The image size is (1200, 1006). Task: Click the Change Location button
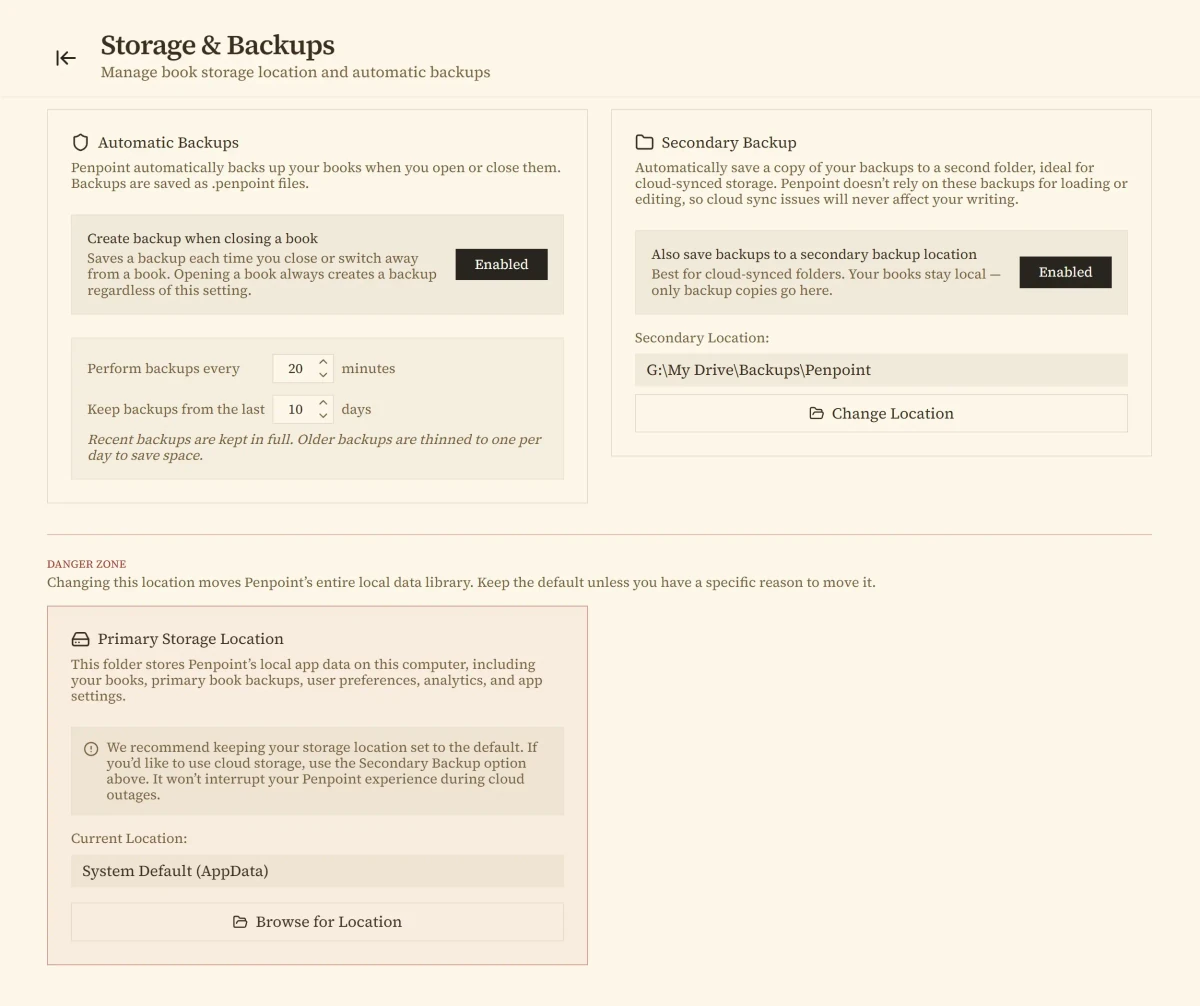tap(881, 413)
